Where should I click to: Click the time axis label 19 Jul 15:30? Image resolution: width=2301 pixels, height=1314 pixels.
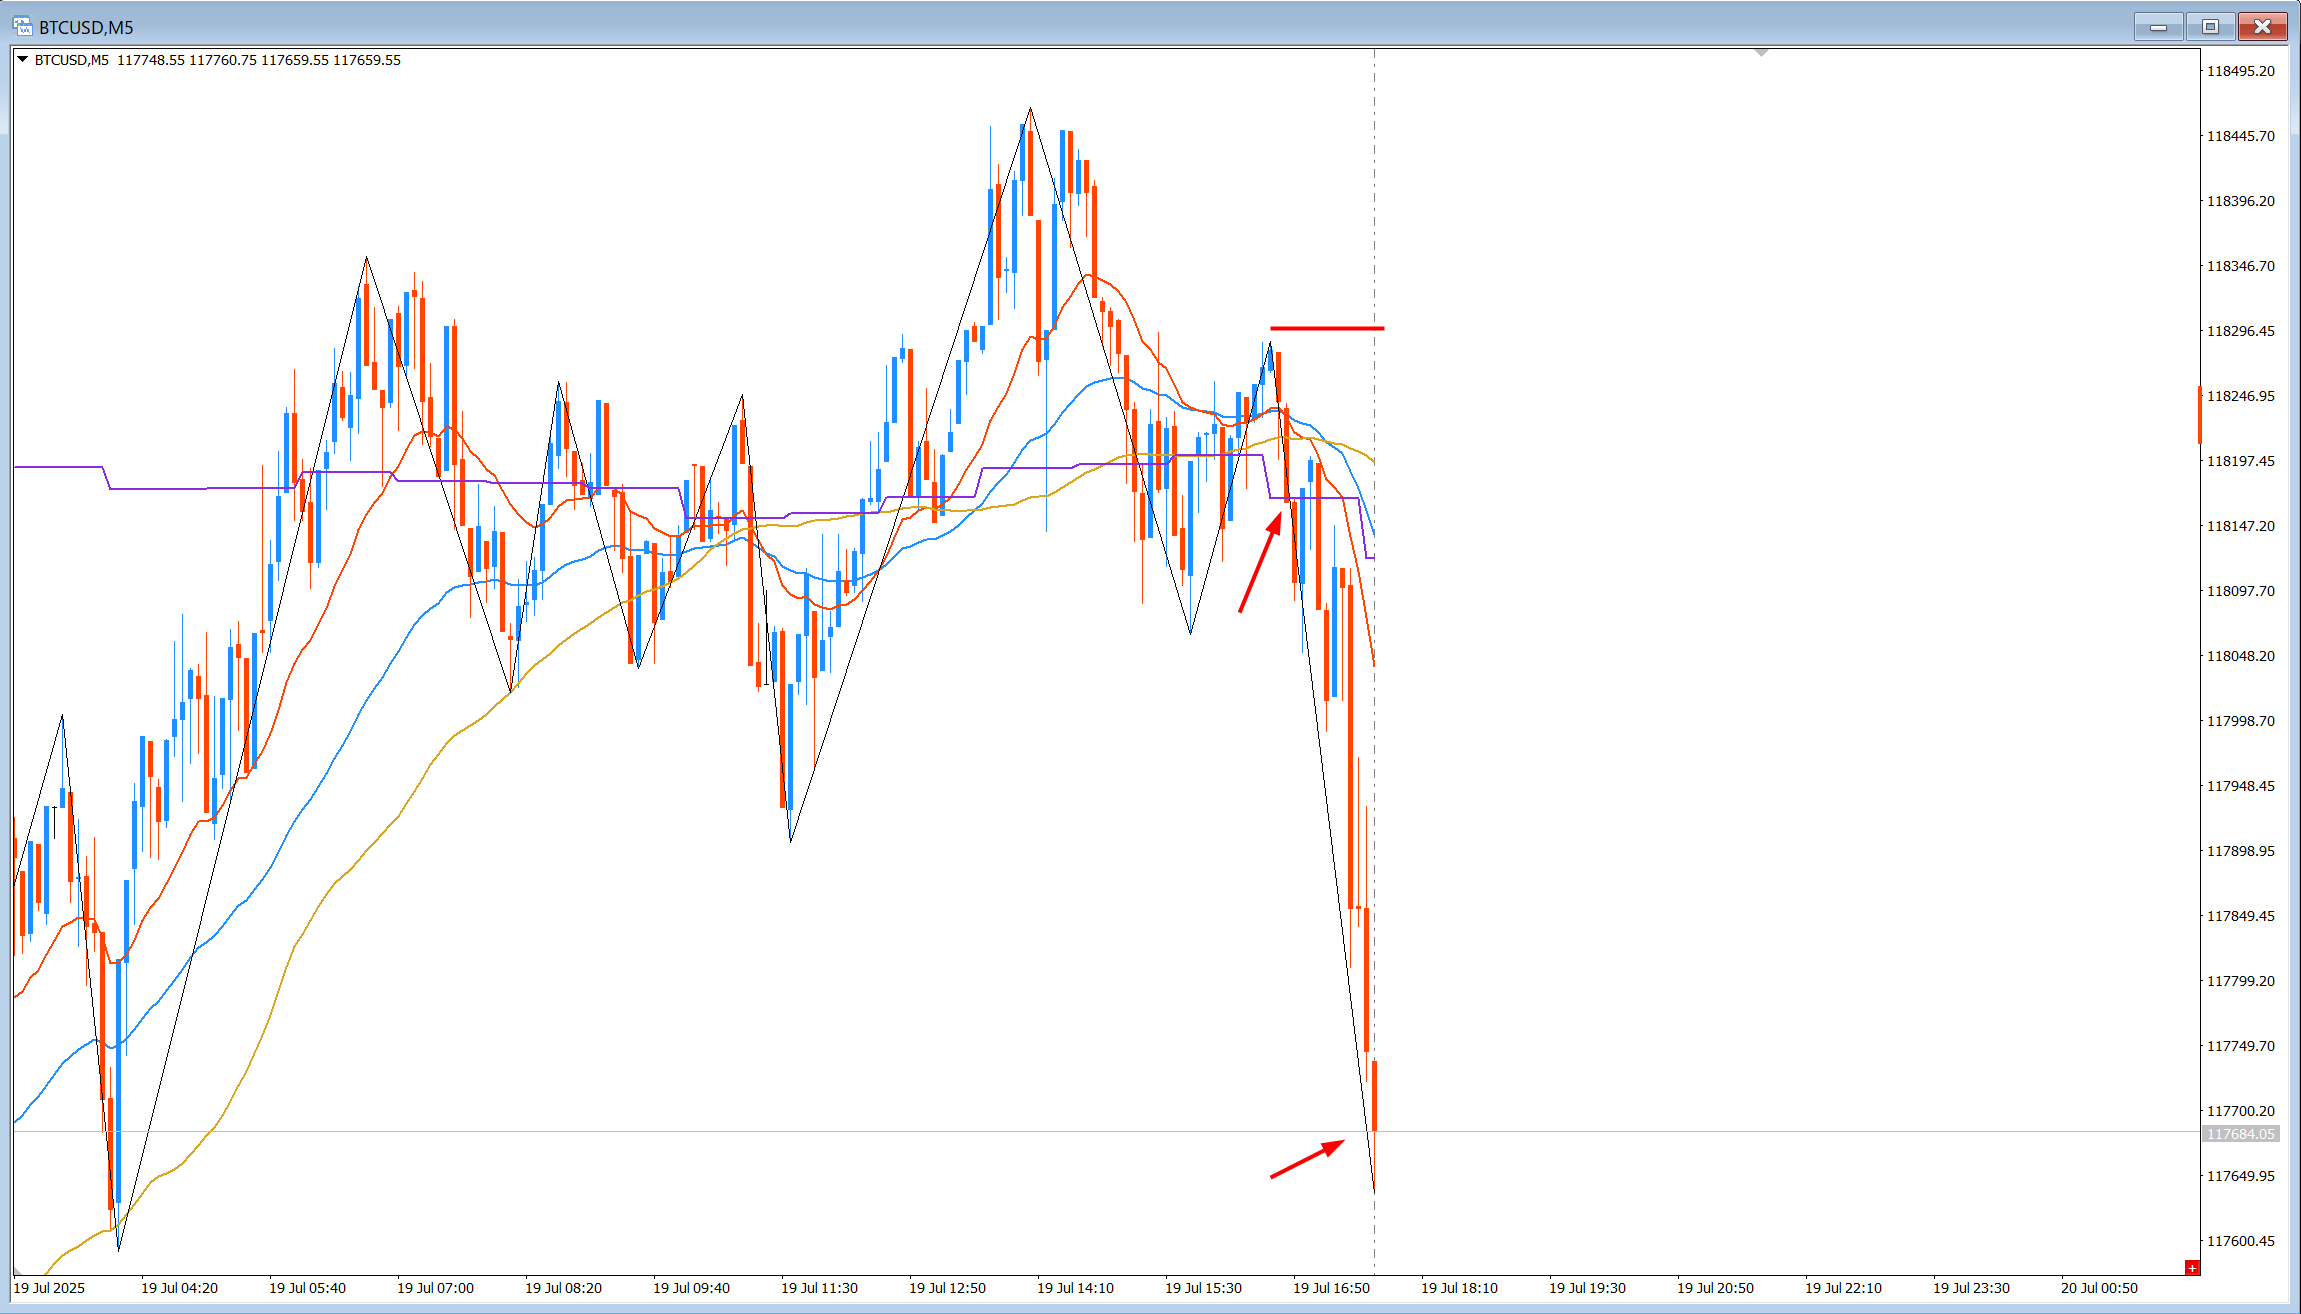[1203, 1288]
